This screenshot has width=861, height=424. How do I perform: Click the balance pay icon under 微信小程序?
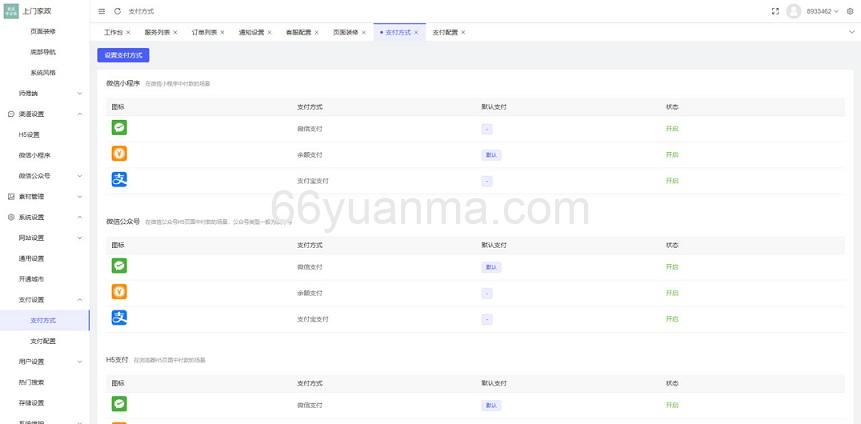pyautogui.click(x=119, y=154)
